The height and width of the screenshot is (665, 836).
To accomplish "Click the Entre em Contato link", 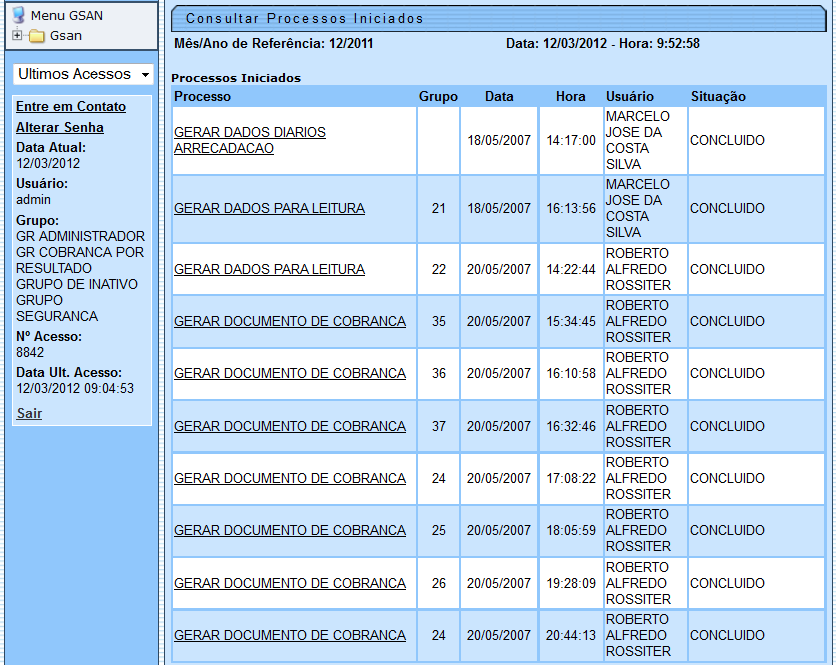I will click(x=72, y=106).
